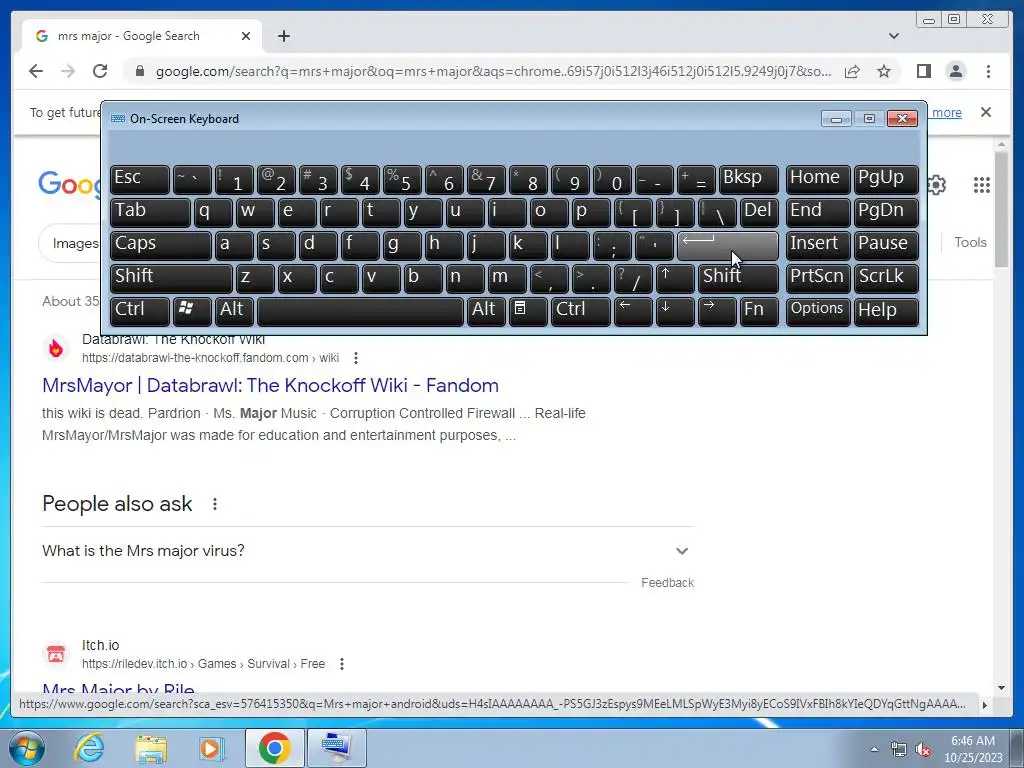Image resolution: width=1024 pixels, height=768 pixels.
Task: Tap the Bksp key
Action: point(748,179)
